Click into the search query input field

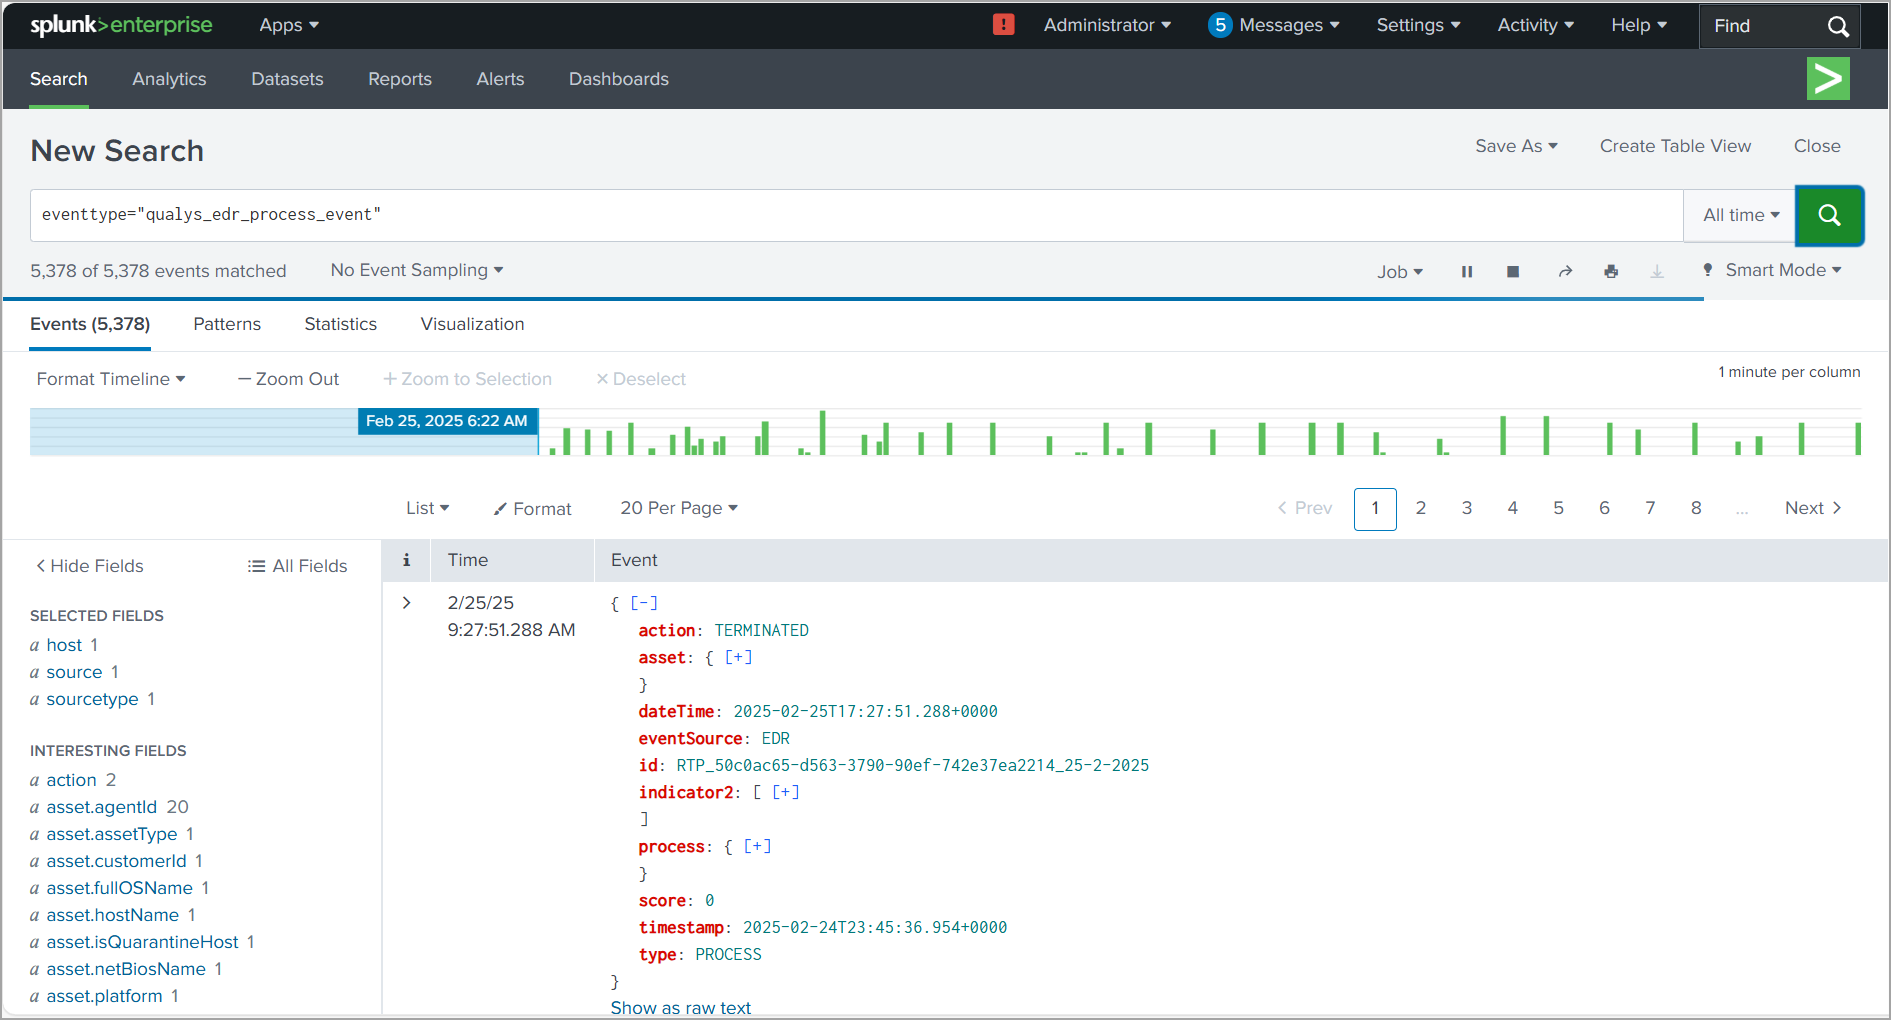850,215
